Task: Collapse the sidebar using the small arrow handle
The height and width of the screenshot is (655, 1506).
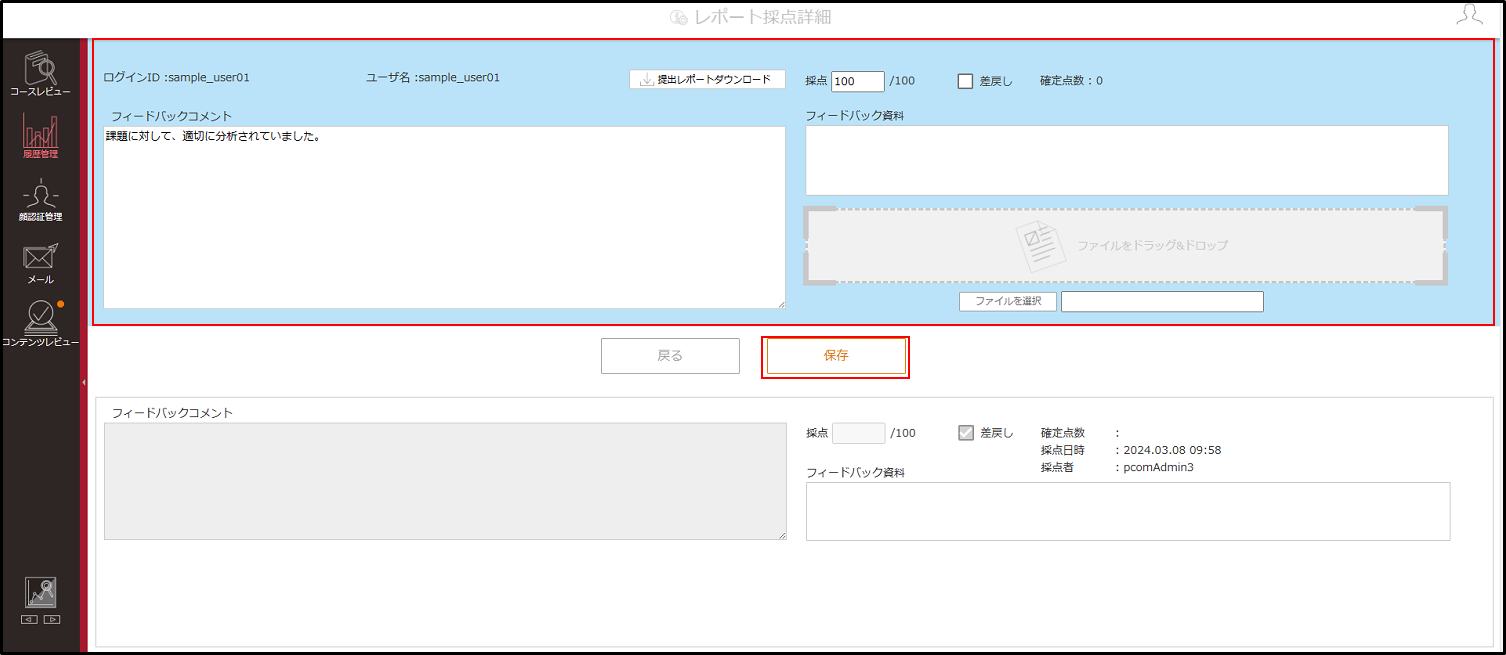Action: point(84,382)
